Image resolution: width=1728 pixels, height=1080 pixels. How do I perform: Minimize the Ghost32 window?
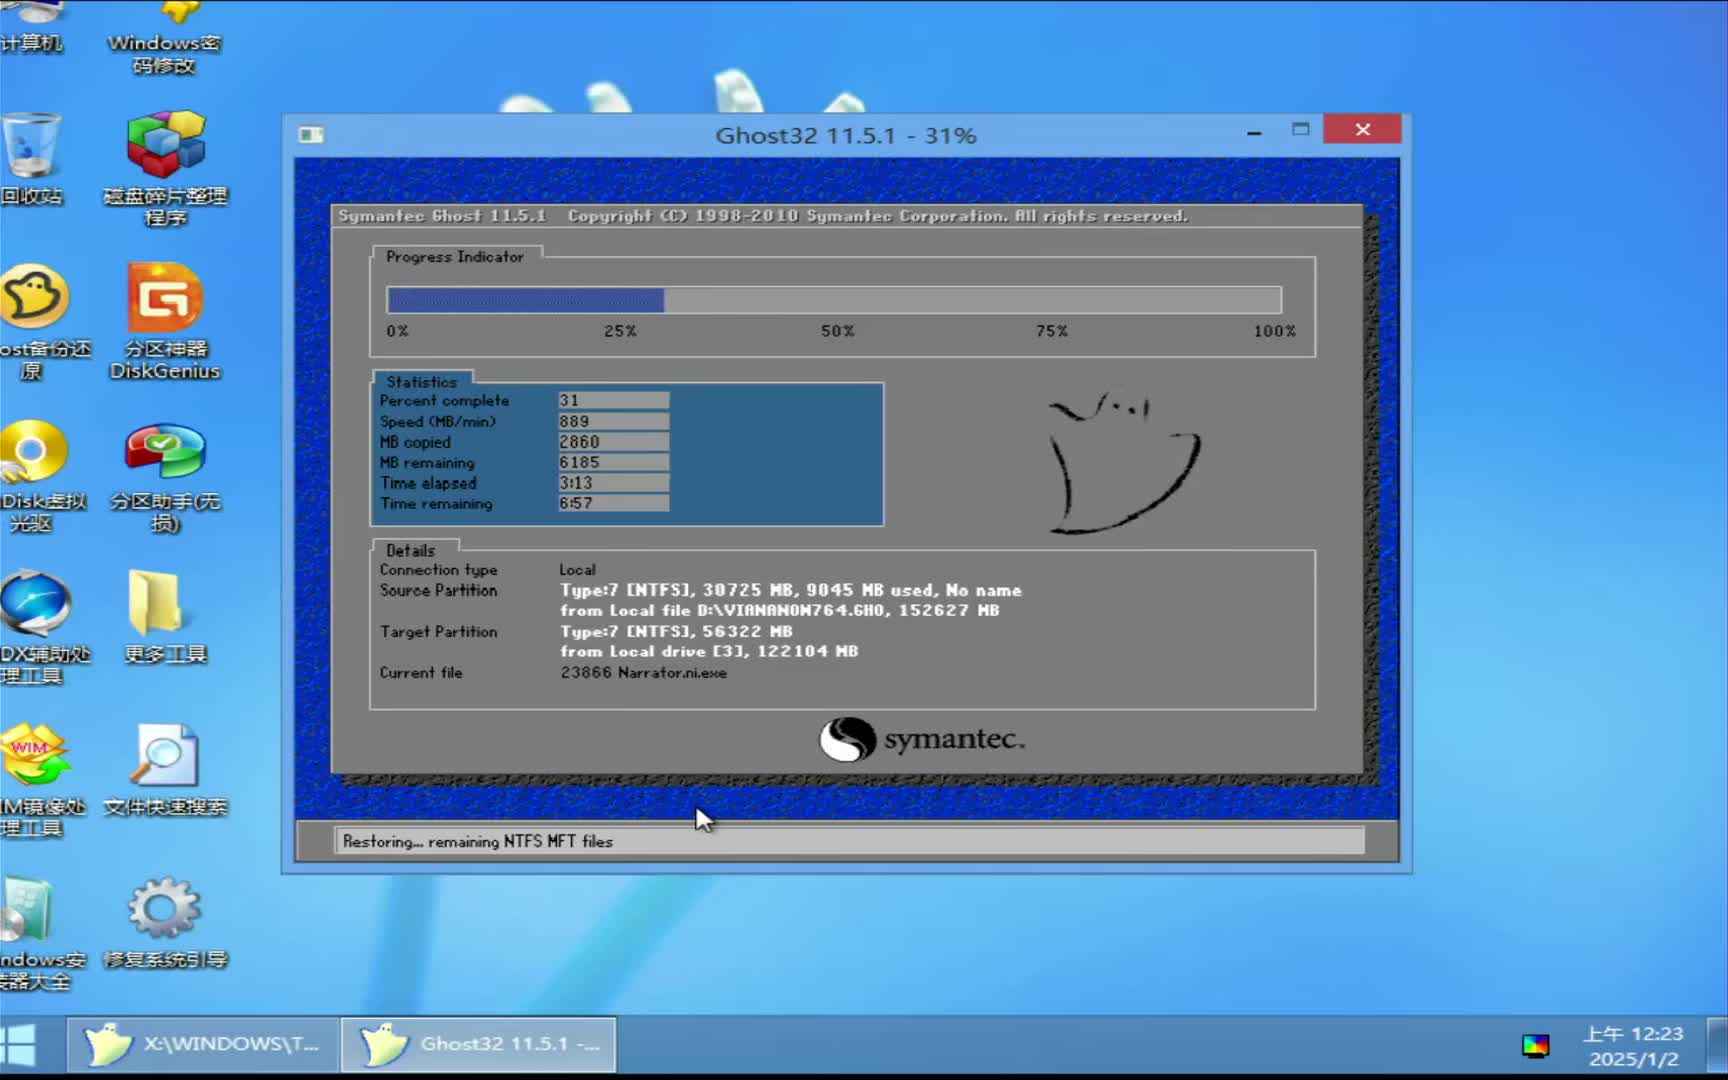point(1254,131)
